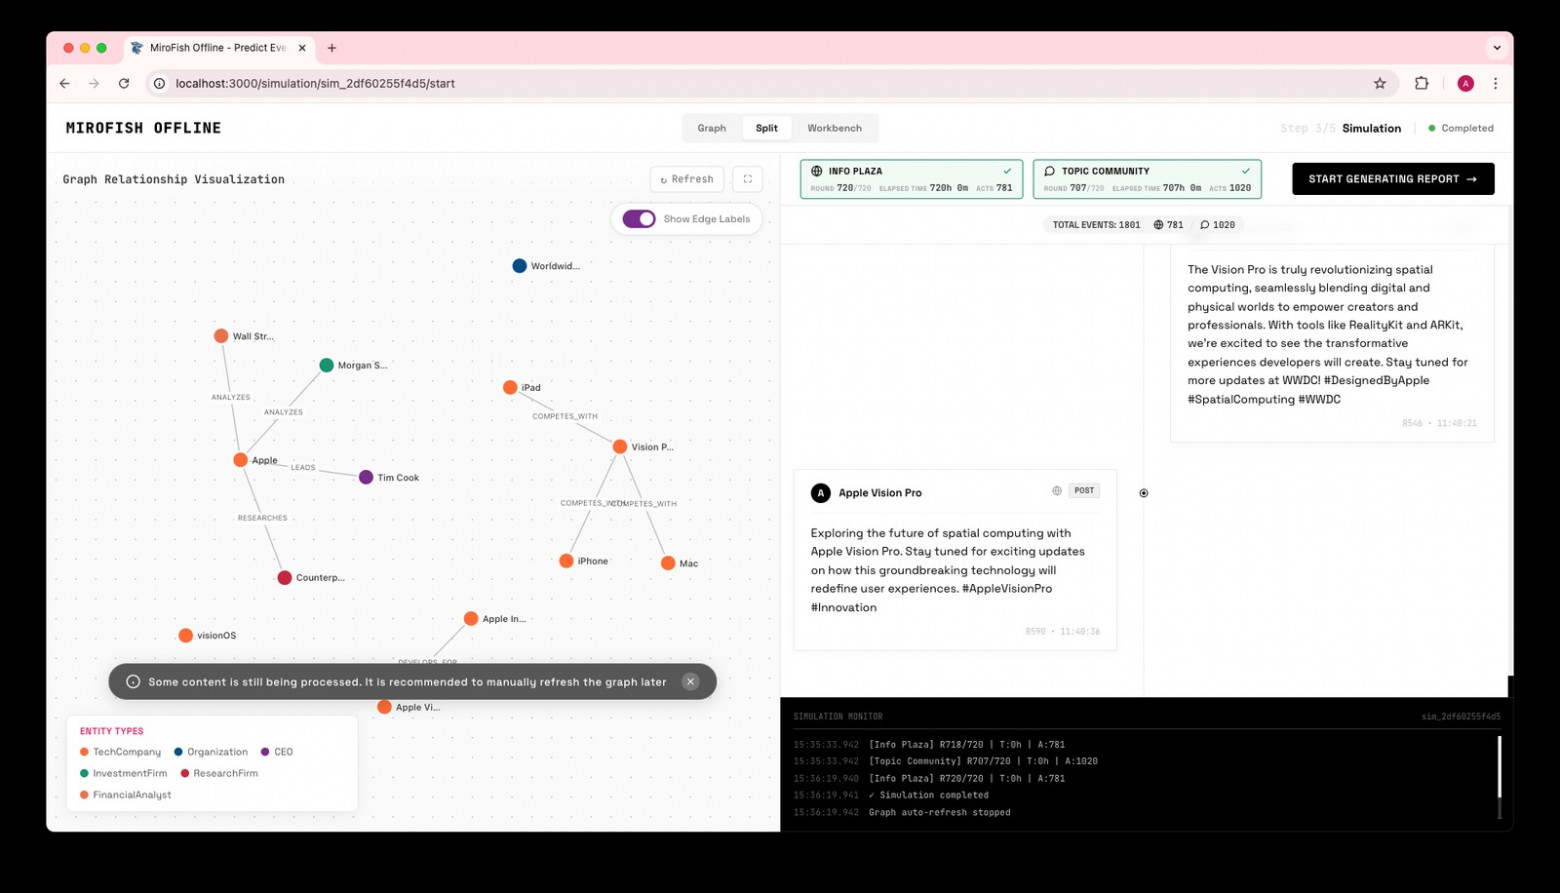Start generating the report
This screenshot has height=893, width=1560.
coord(1393,179)
